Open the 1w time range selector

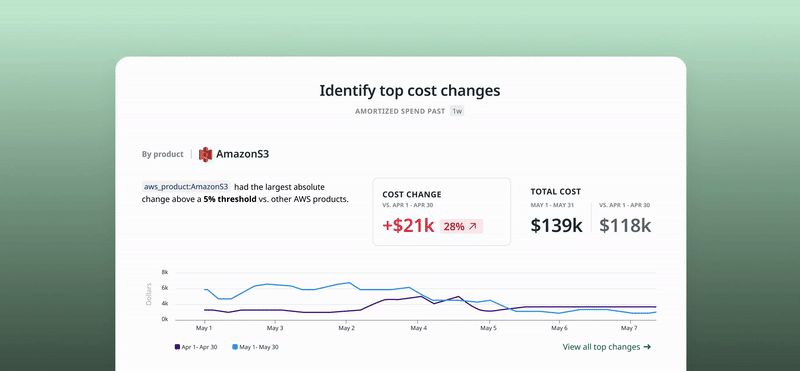click(457, 111)
